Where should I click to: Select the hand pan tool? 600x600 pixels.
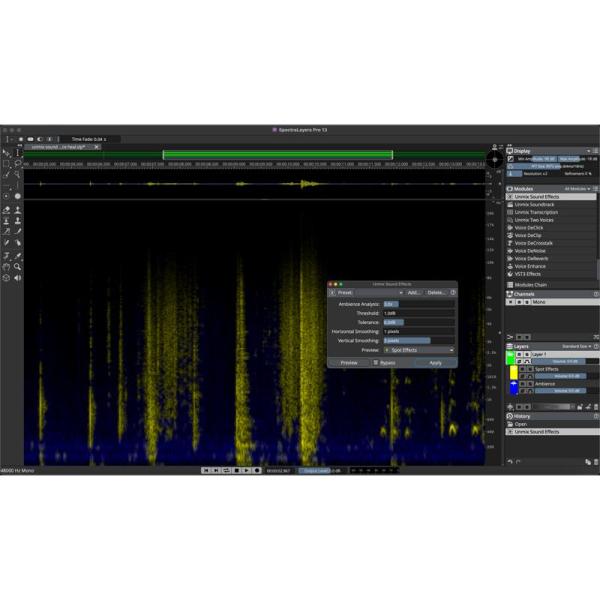7,267
